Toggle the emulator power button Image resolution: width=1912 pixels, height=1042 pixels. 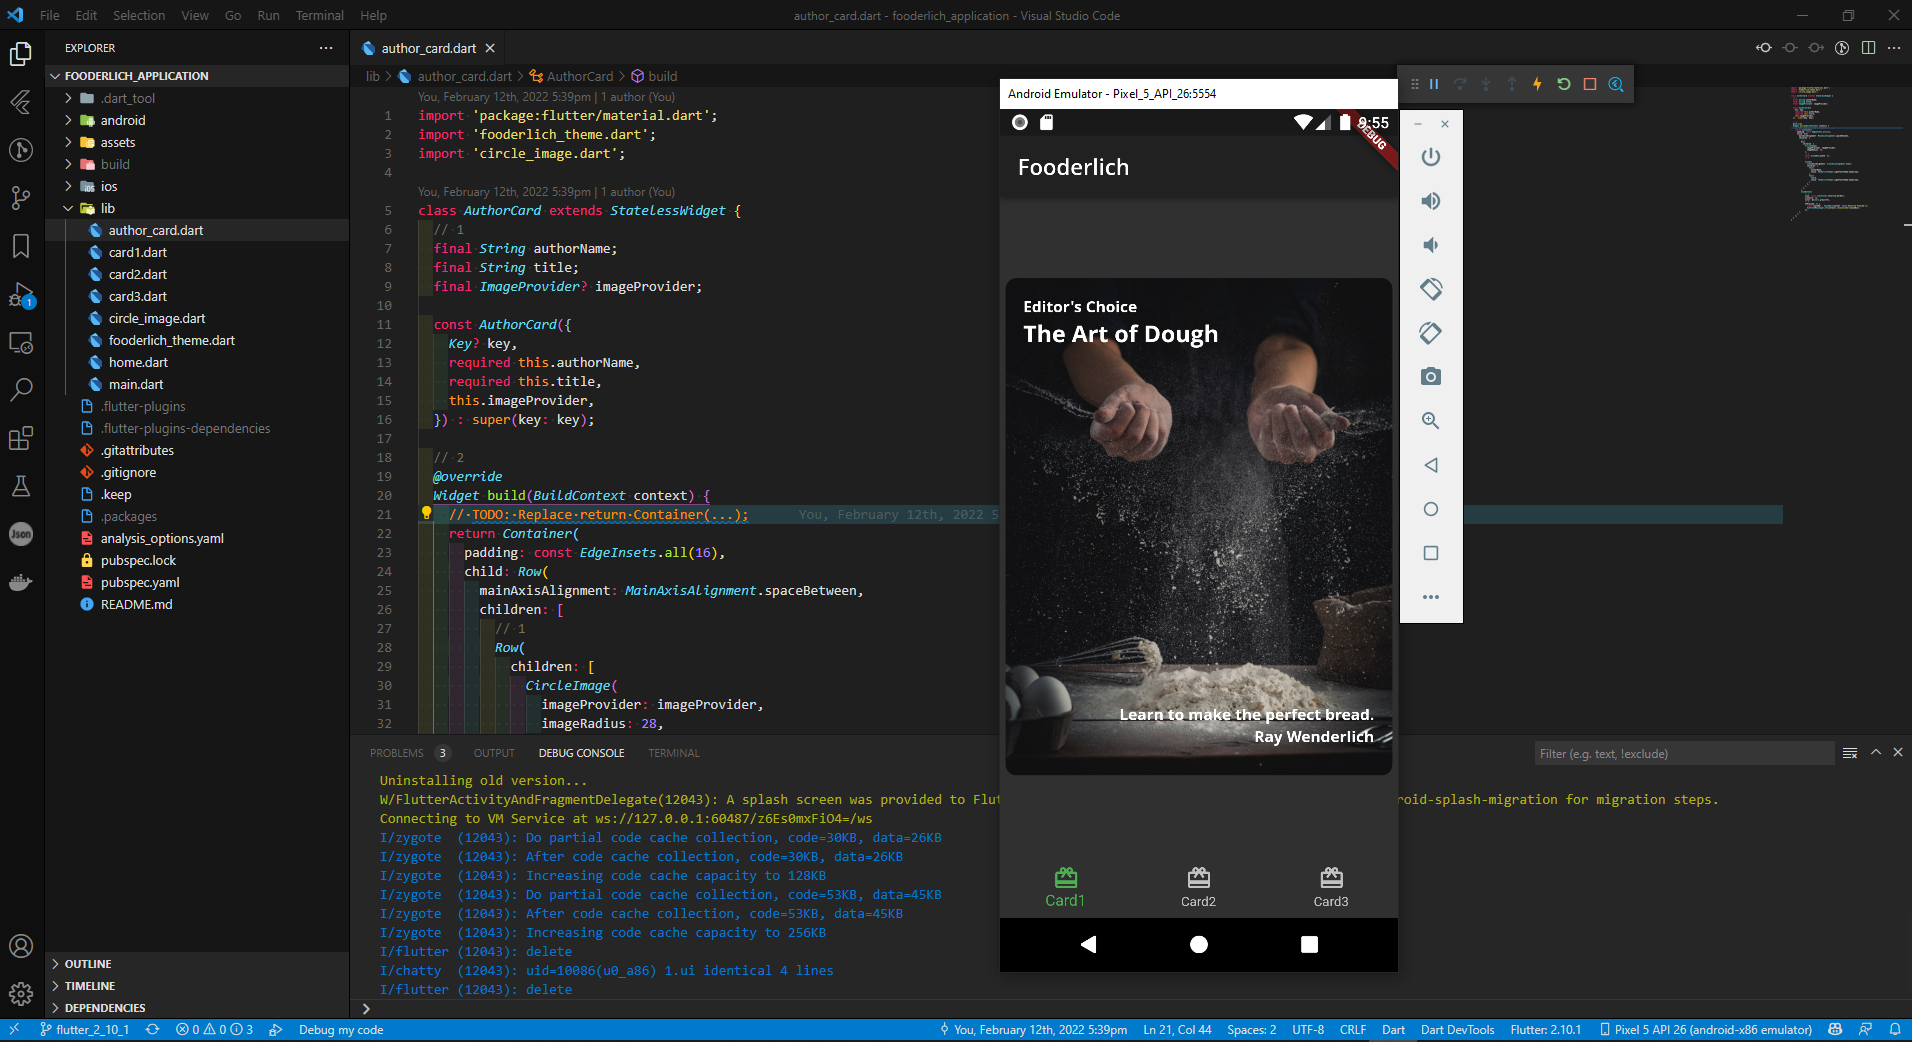[1429, 157]
